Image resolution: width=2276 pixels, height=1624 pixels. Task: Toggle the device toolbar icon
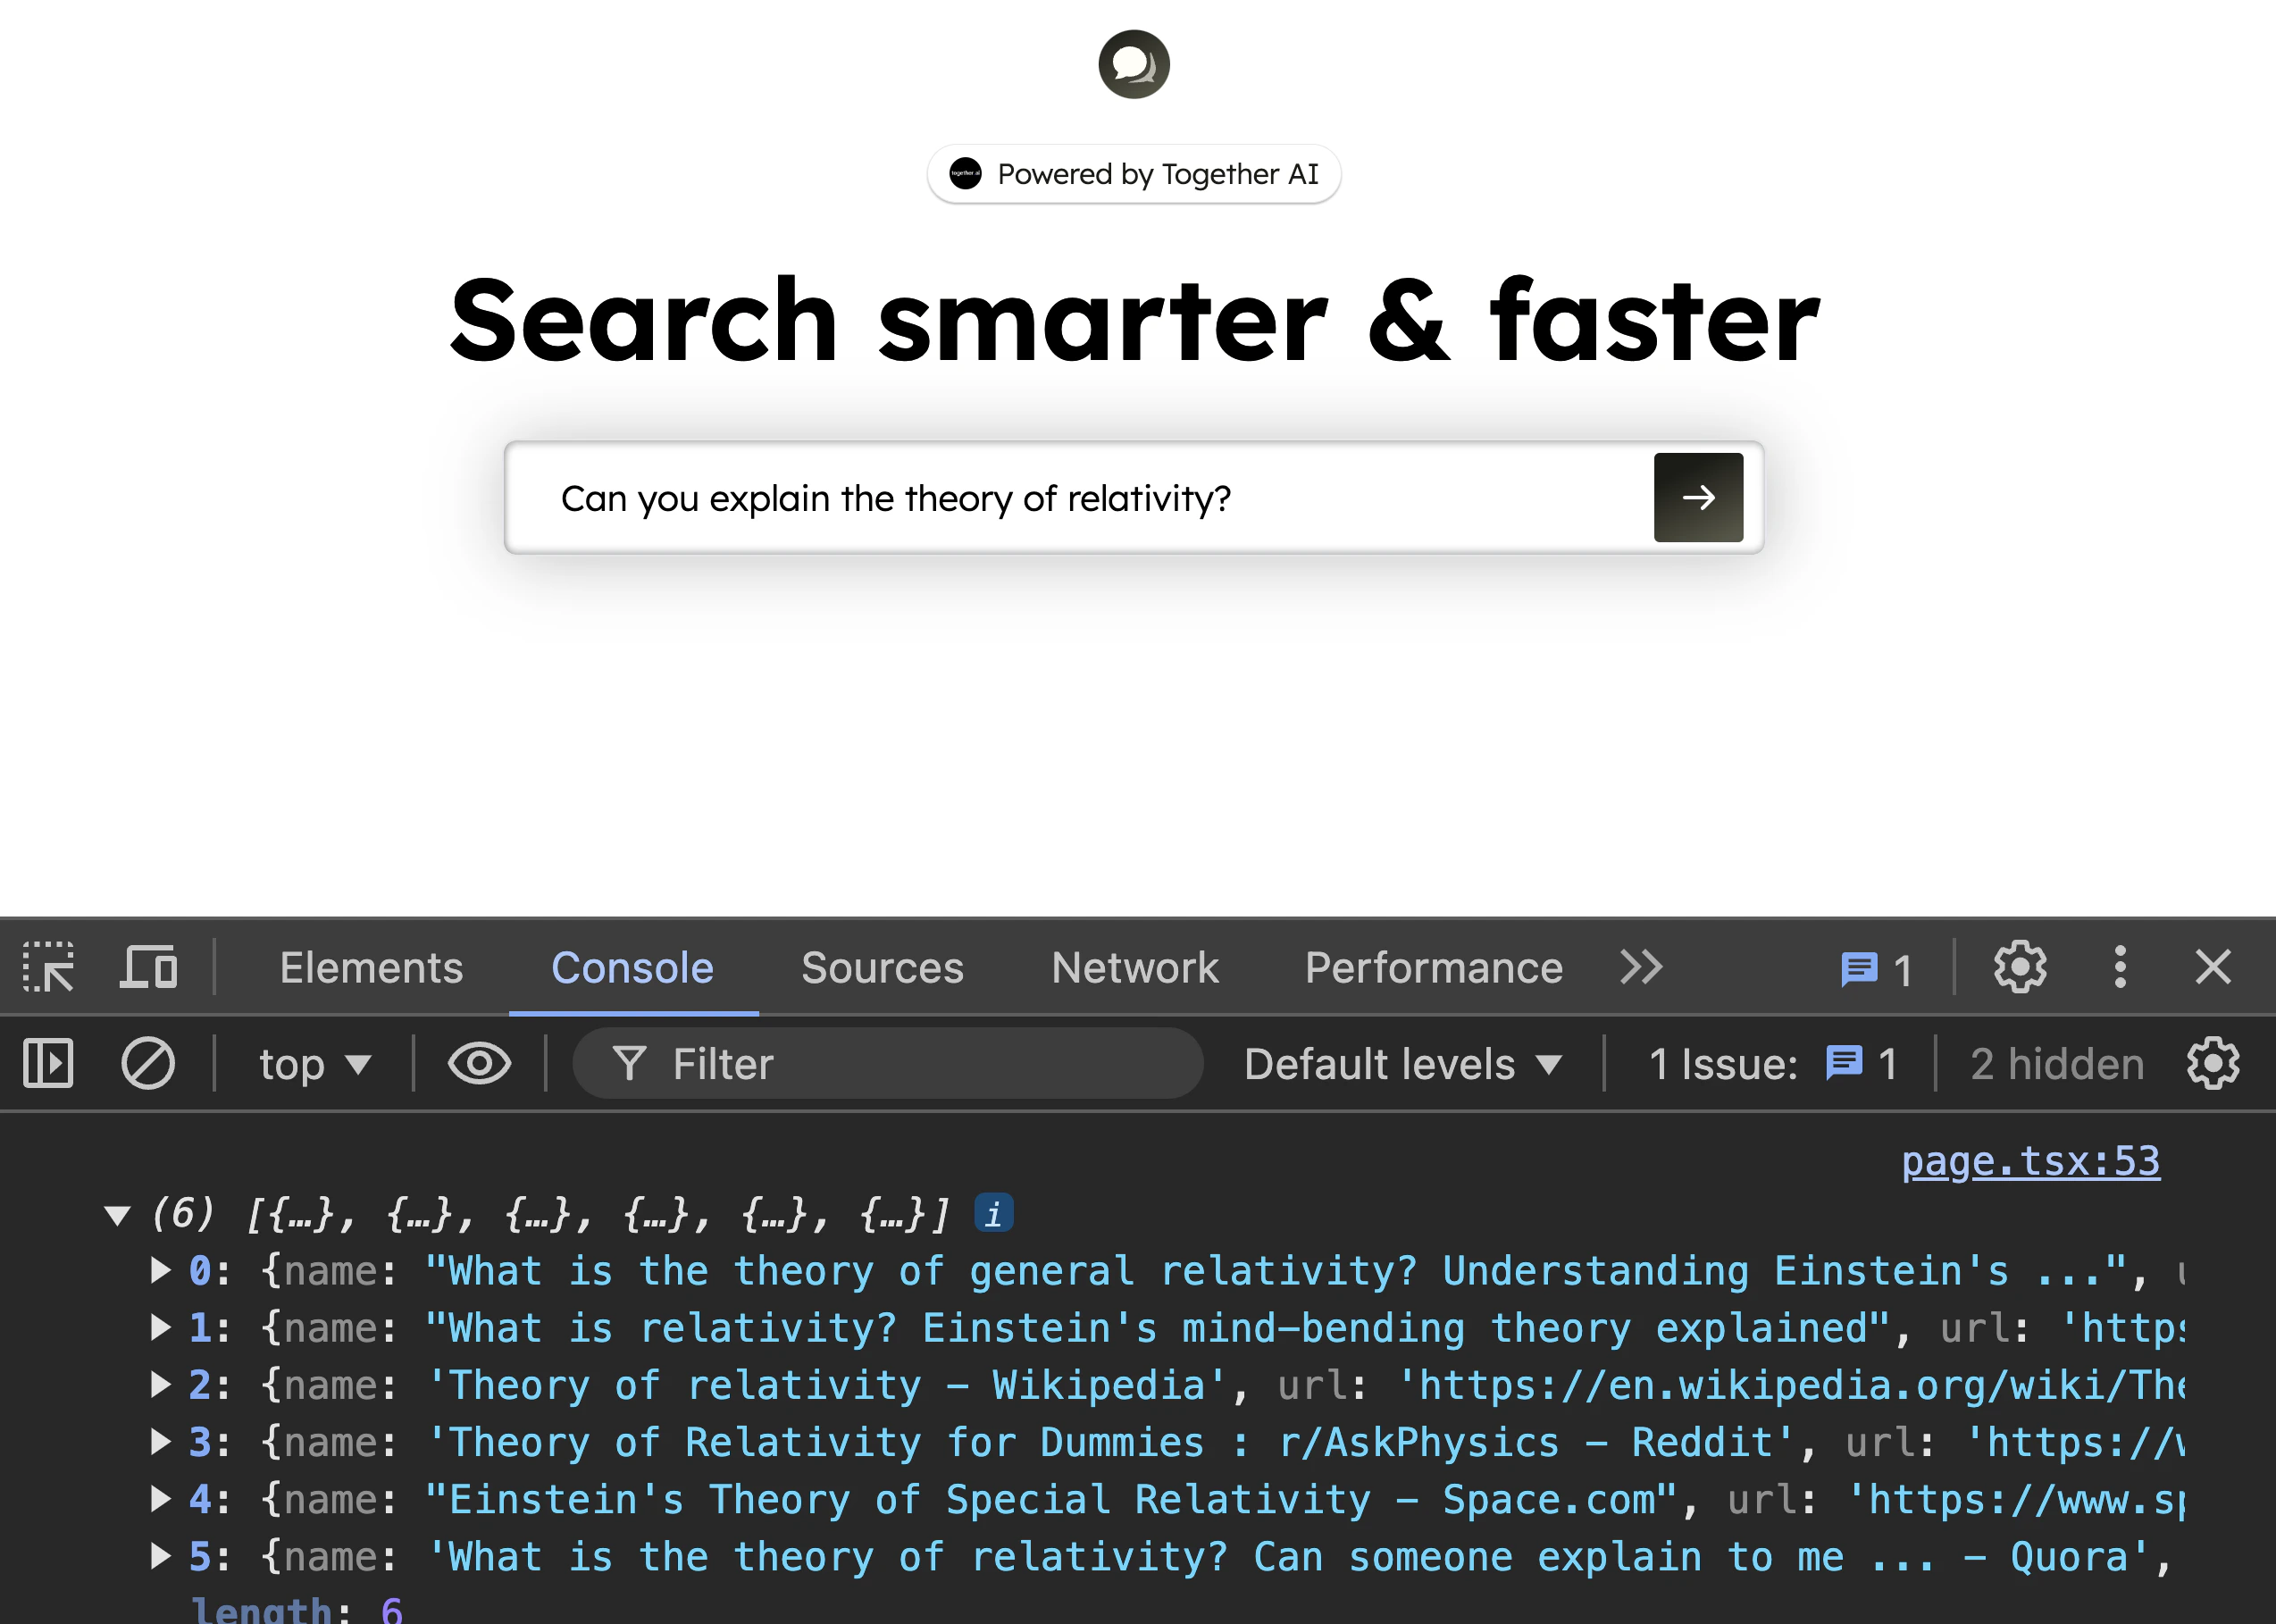pos(149,967)
